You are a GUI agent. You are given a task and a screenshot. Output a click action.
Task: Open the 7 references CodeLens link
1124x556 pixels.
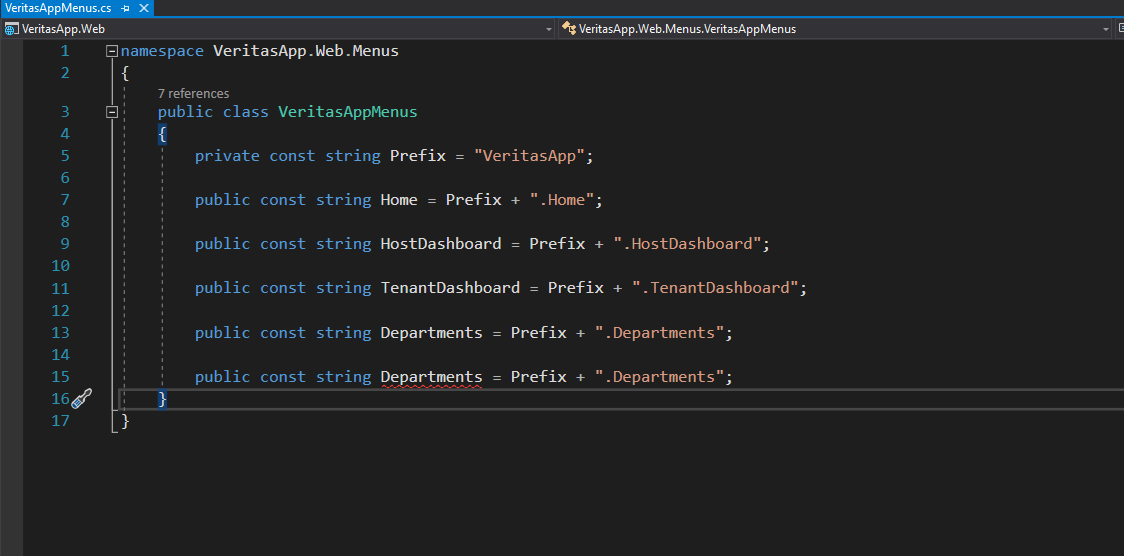tap(193, 93)
